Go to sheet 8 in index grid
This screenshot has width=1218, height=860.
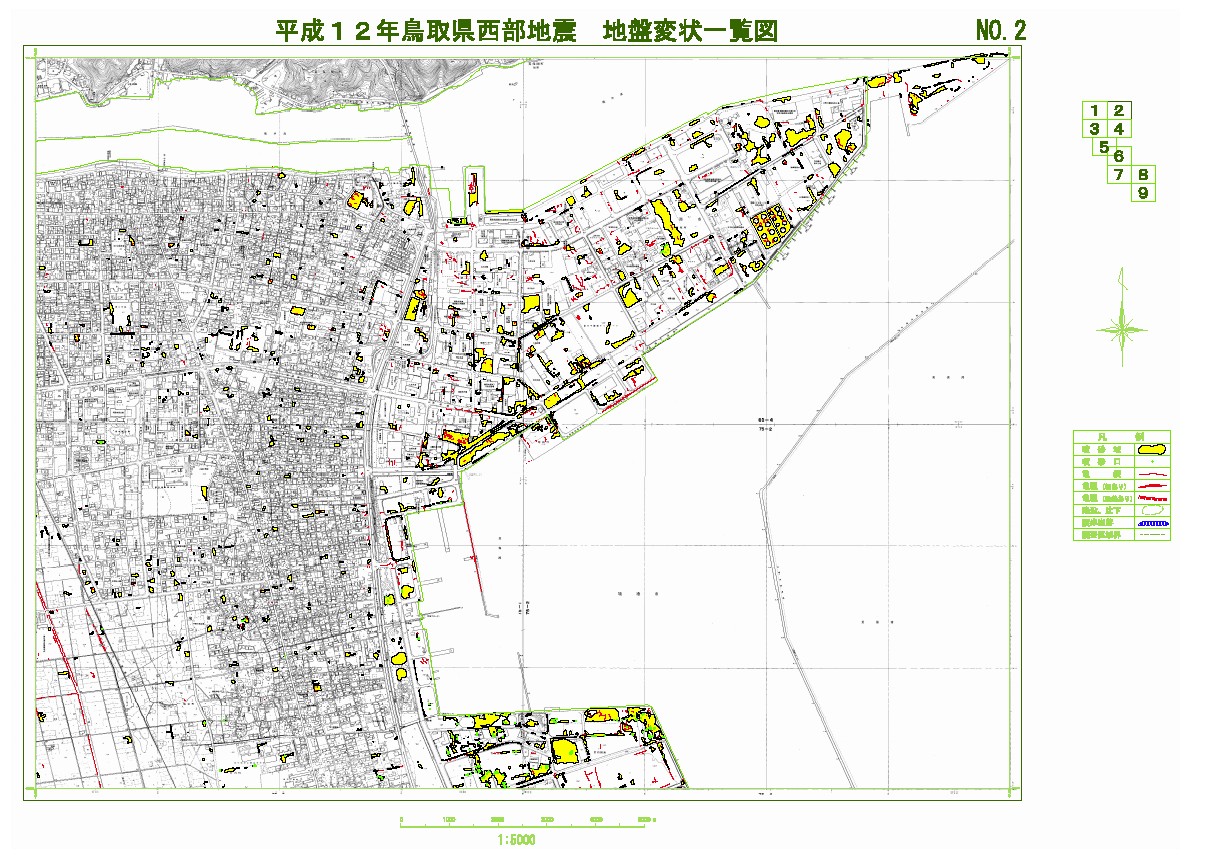(1143, 174)
